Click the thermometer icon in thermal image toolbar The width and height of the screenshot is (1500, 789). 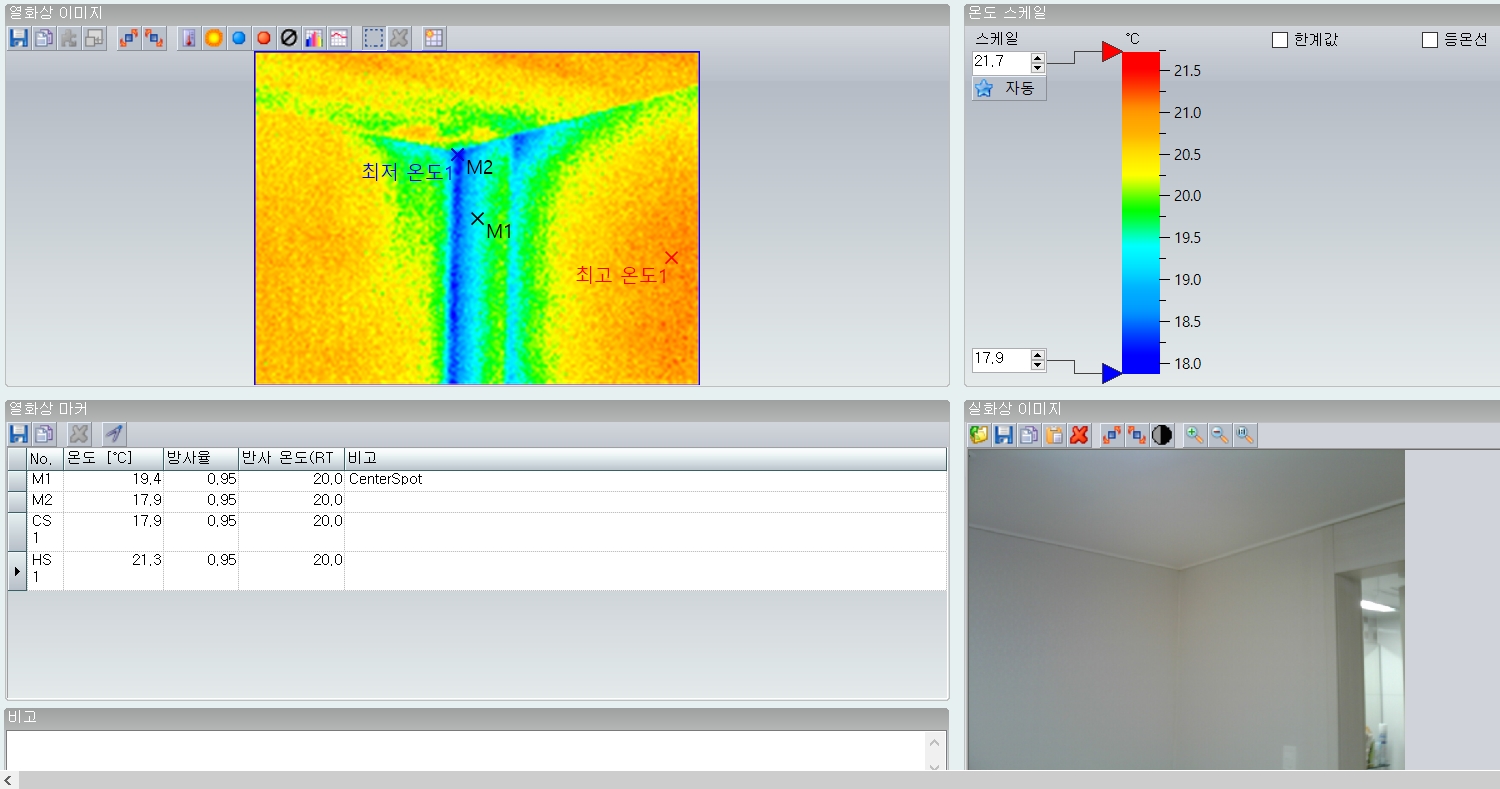pos(188,38)
